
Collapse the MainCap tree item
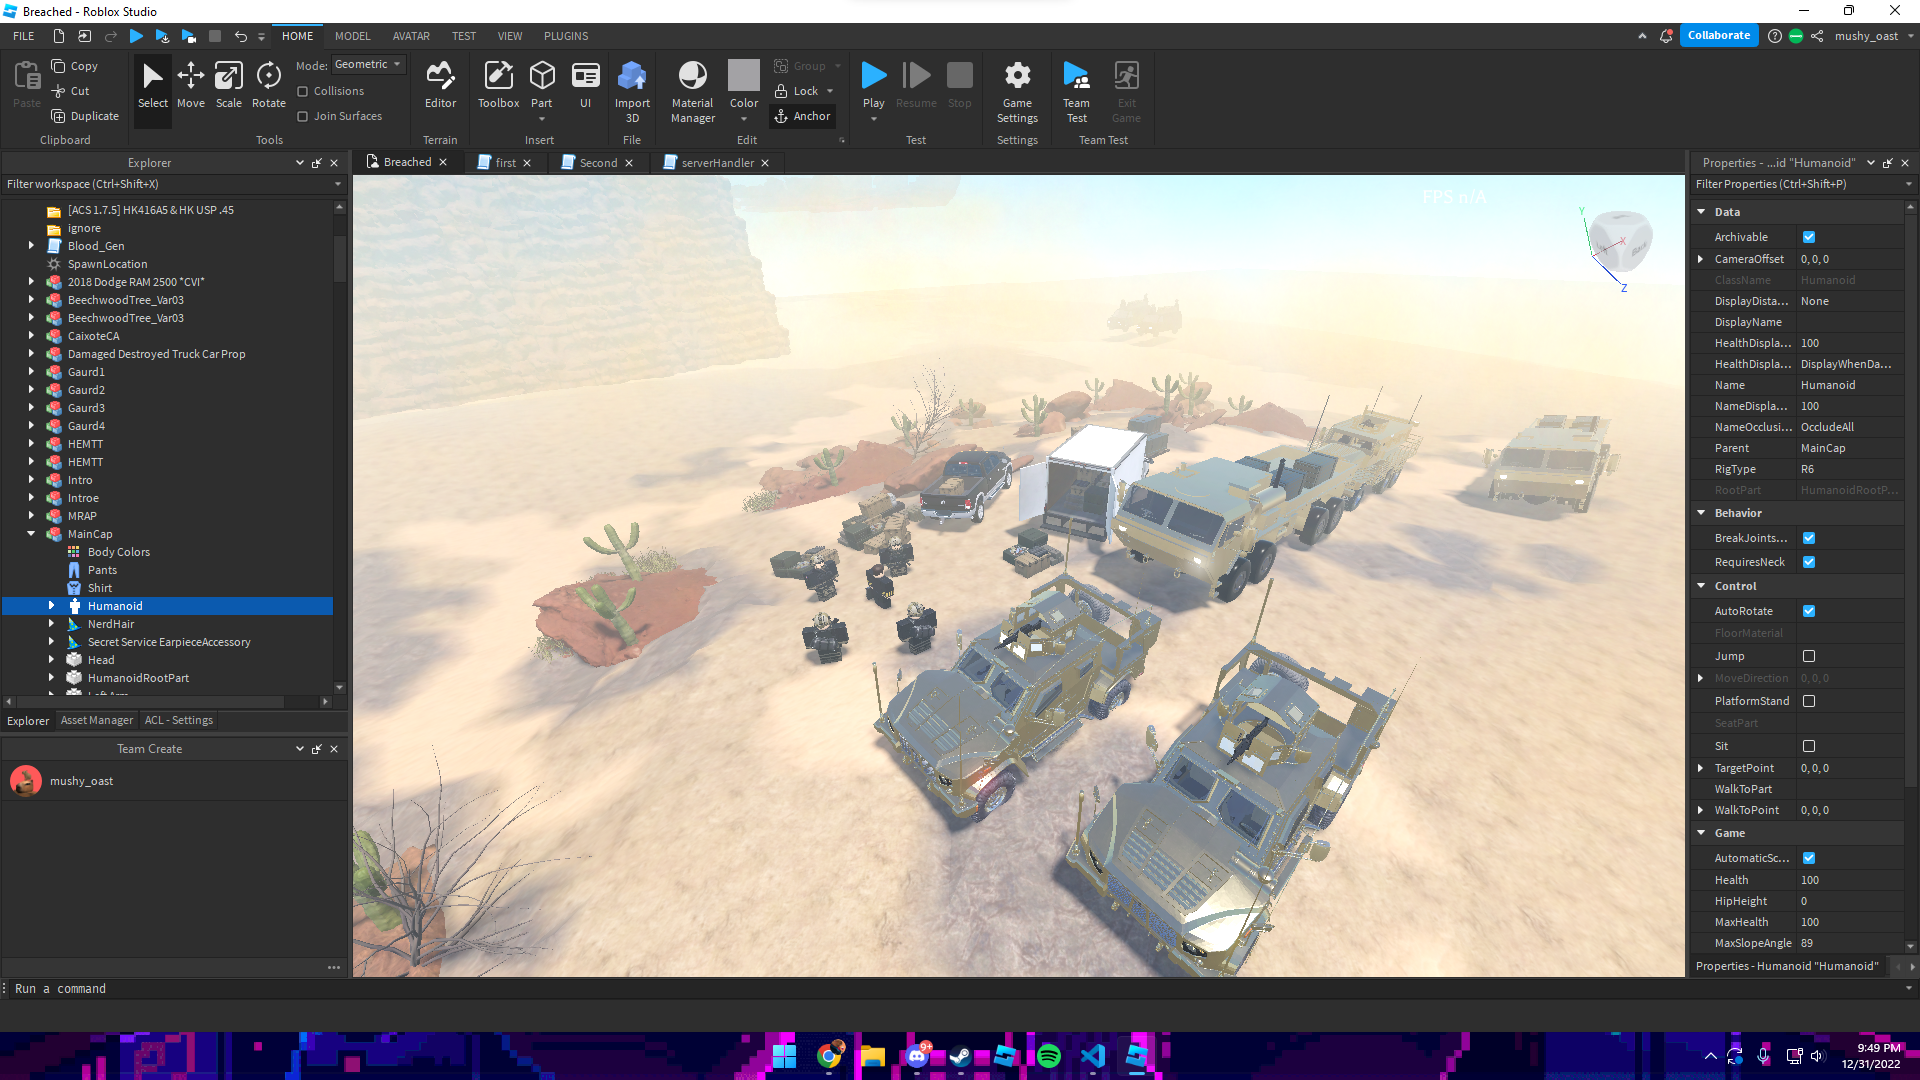coord(31,534)
